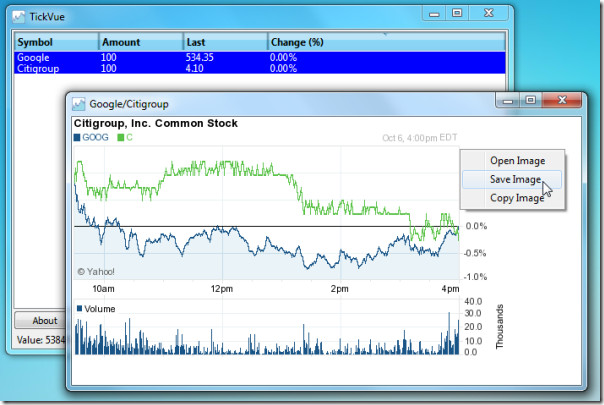Image resolution: width=604 pixels, height=405 pixels.
Task: Sort by the Symbol column header
Action: (56, 42)
